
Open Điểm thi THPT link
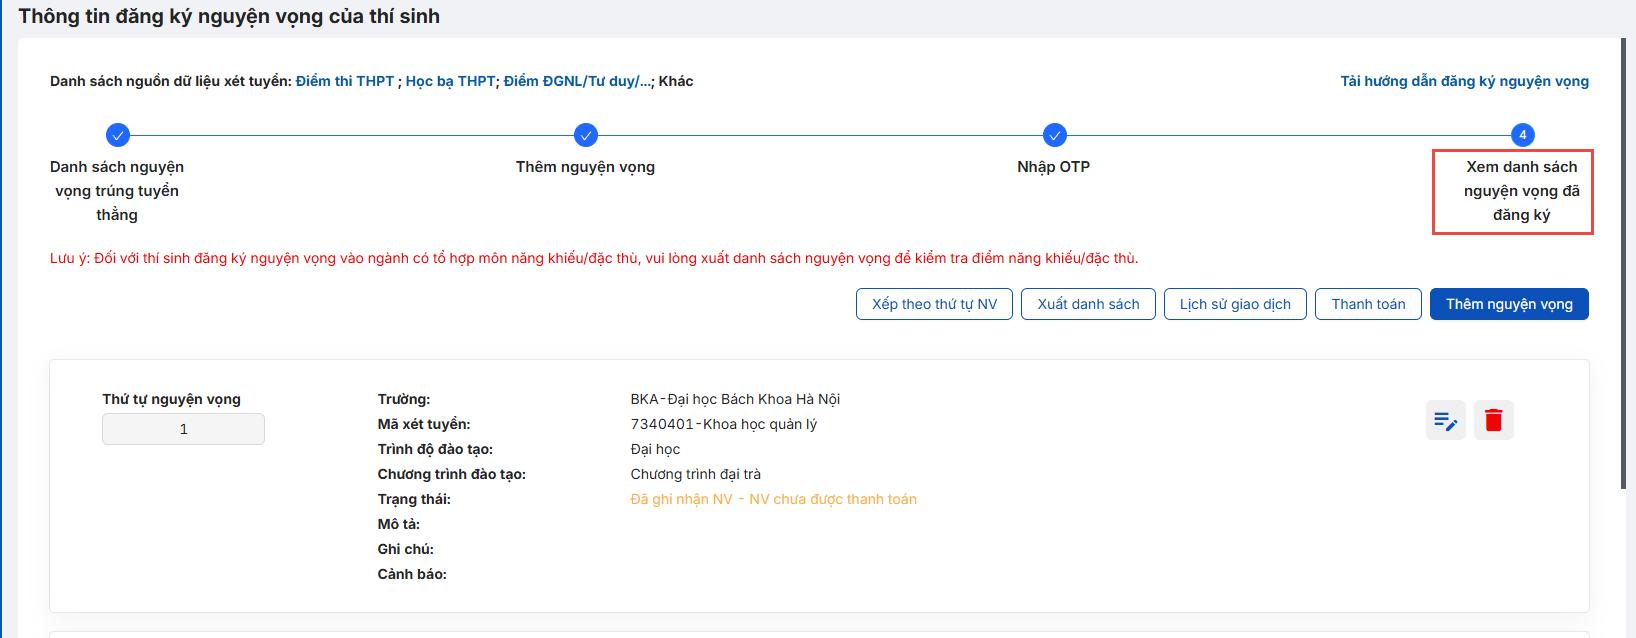(345, 81)
